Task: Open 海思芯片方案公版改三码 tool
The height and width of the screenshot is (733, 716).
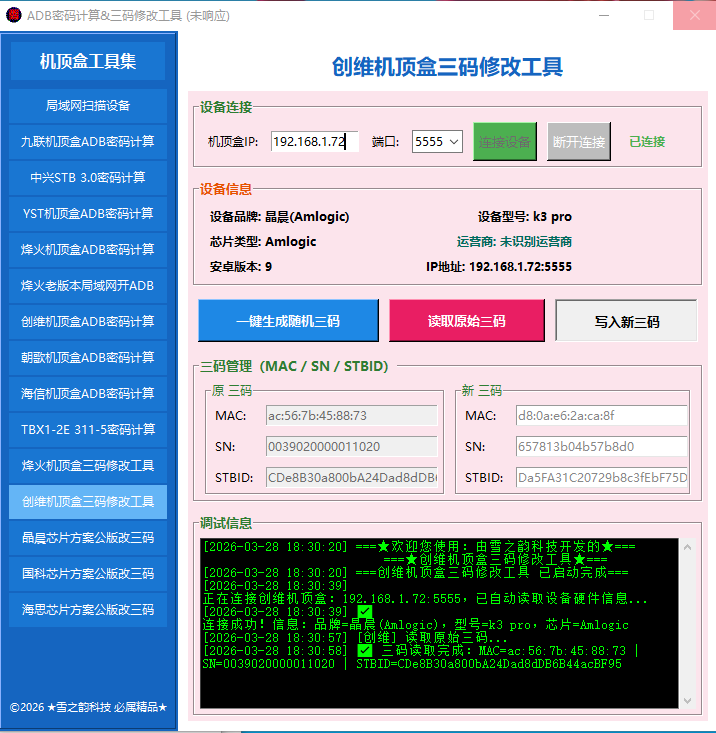Action: [88, 610]
